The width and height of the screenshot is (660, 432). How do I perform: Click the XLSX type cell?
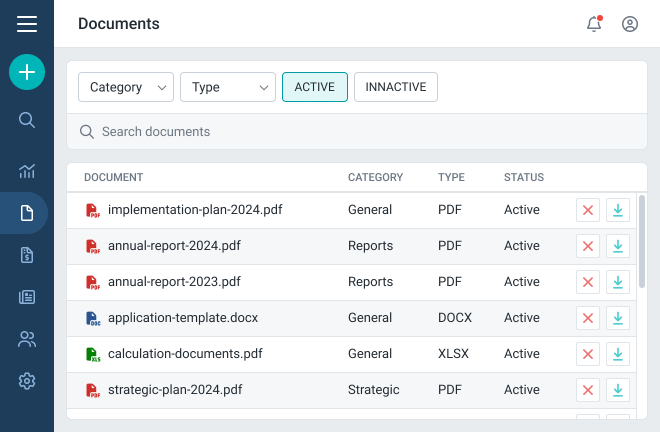453,354
